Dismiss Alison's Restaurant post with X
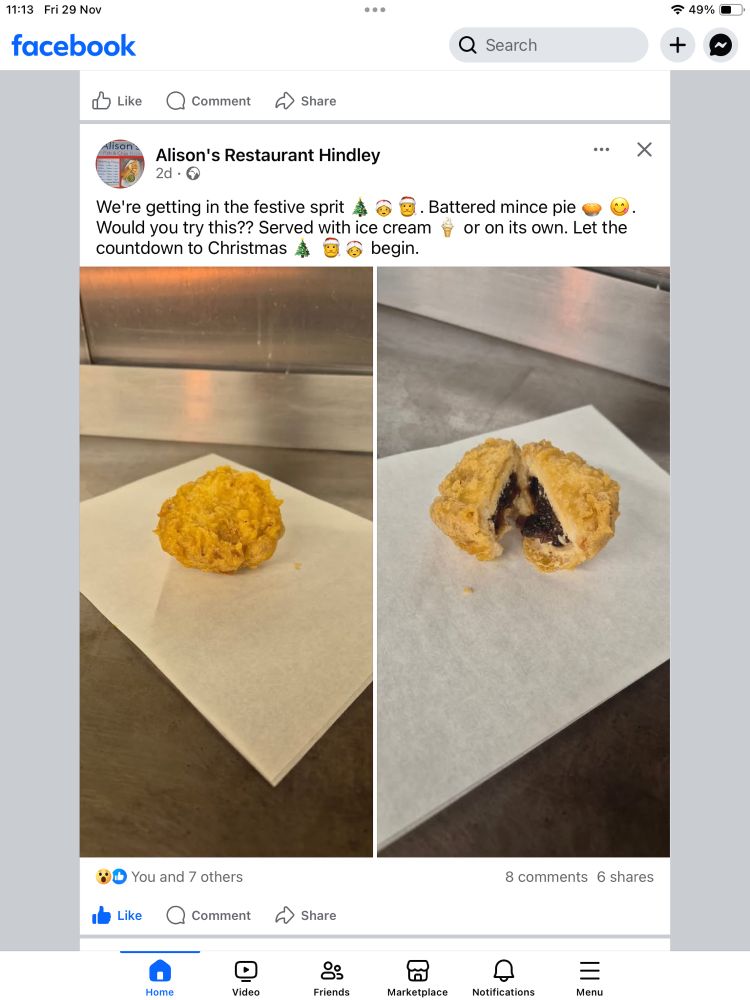 point(644,149)
